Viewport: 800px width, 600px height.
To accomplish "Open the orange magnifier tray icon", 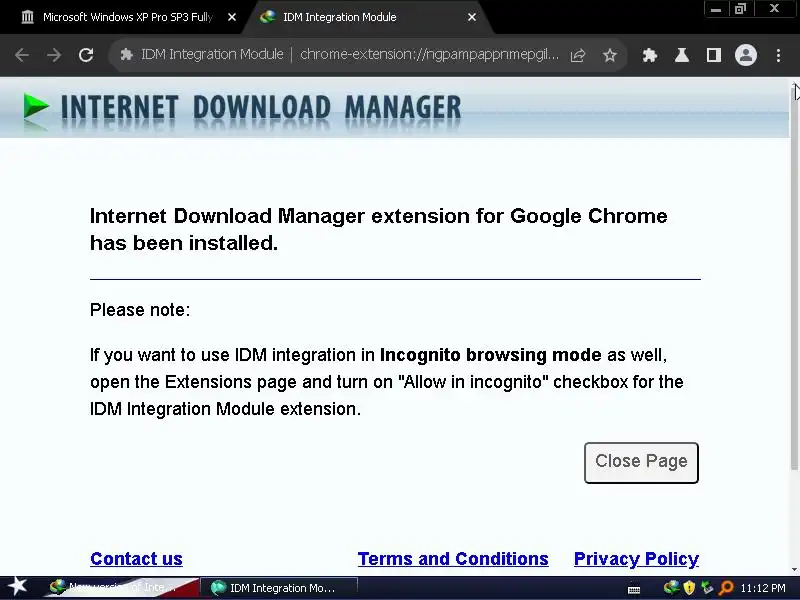I will point(725,588).
